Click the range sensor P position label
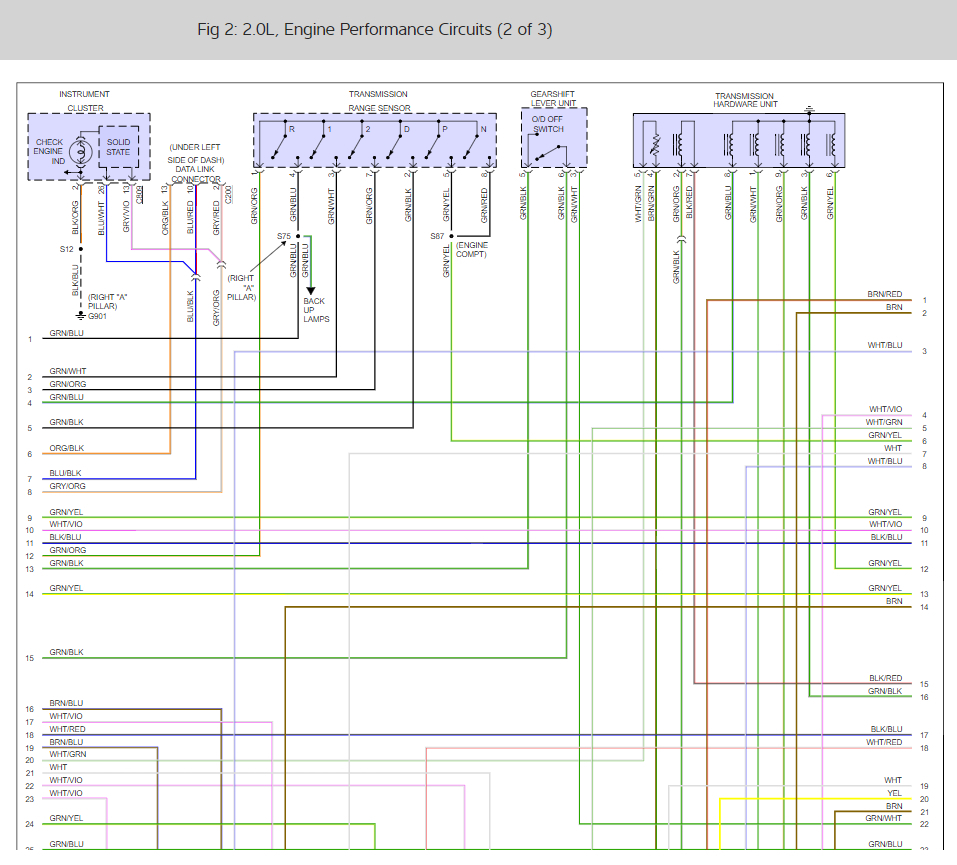The height and width of the screenshot is (865, 957). tap(445, 129)
